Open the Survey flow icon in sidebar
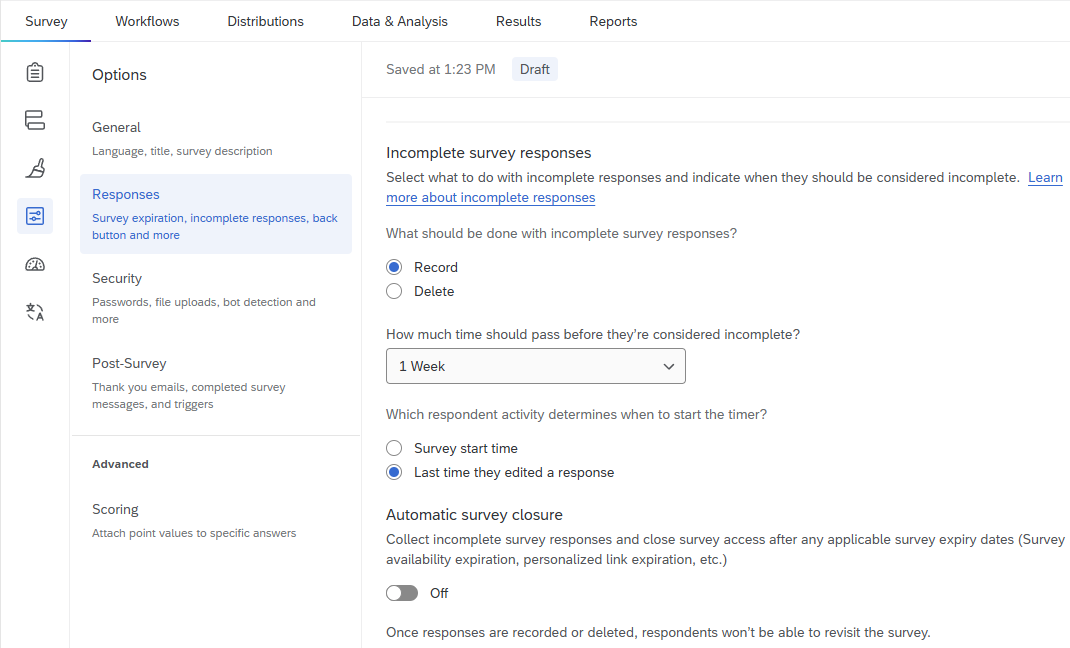 pos(35,120)
